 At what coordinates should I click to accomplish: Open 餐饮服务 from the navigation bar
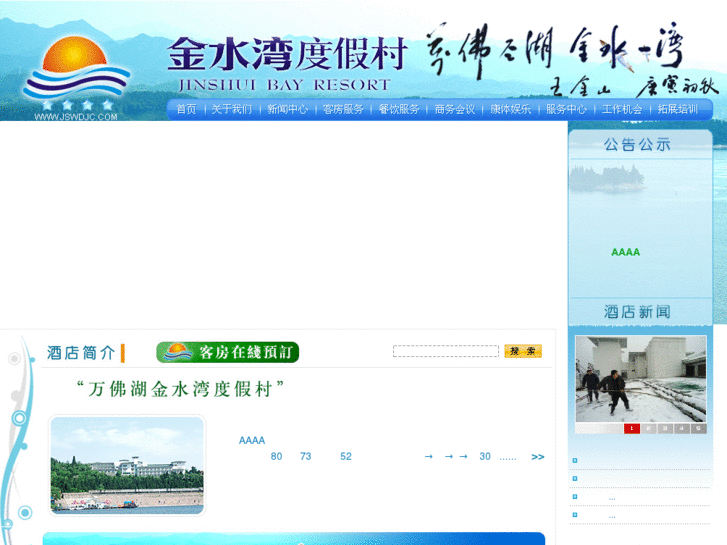pos(399,109)
